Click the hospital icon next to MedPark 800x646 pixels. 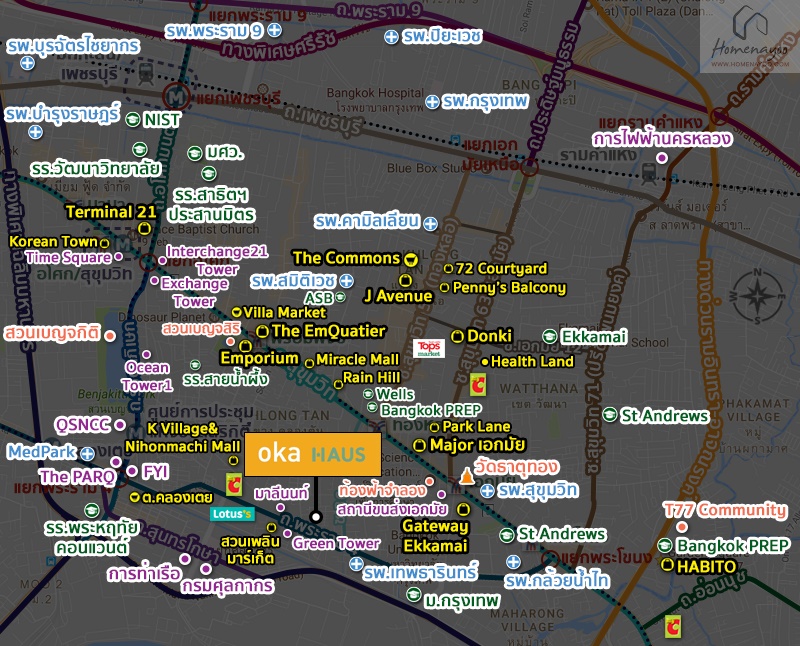87,453
